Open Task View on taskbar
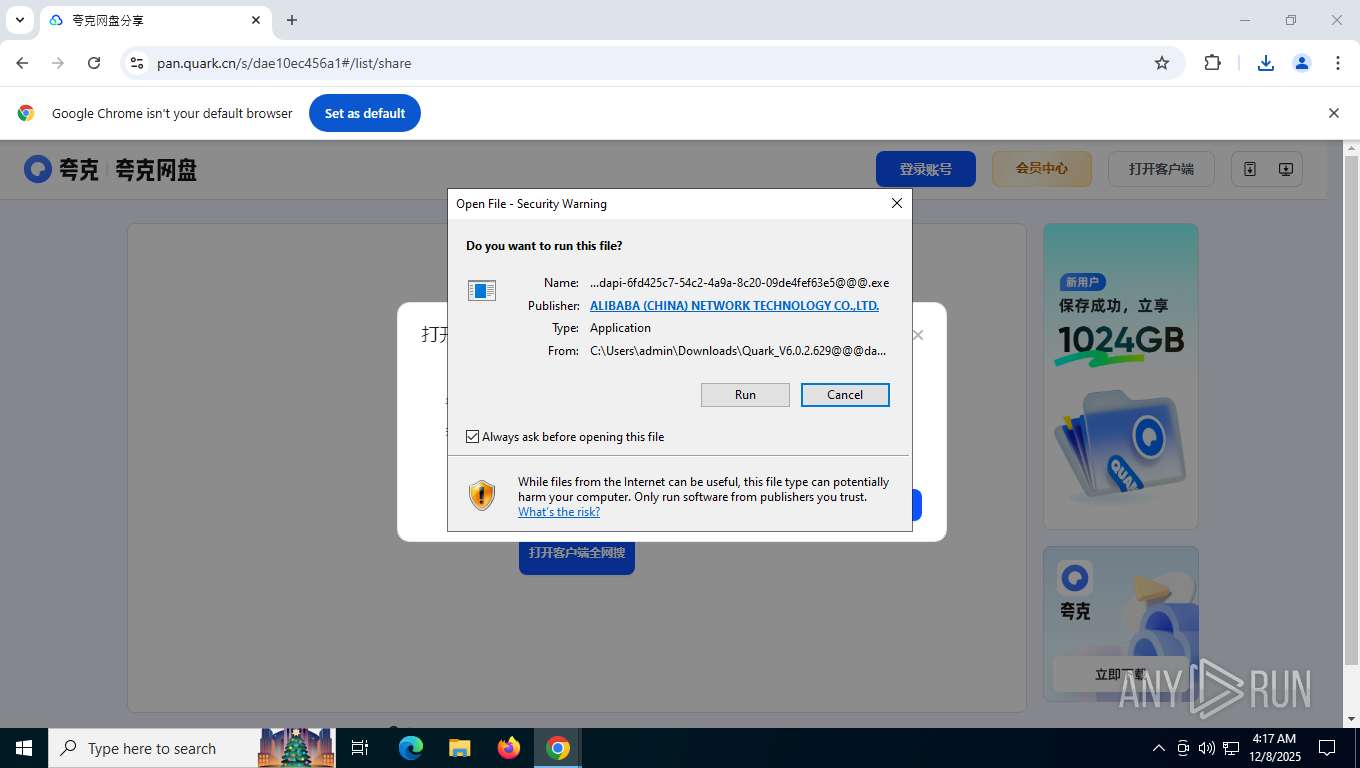 pos(360,748)
